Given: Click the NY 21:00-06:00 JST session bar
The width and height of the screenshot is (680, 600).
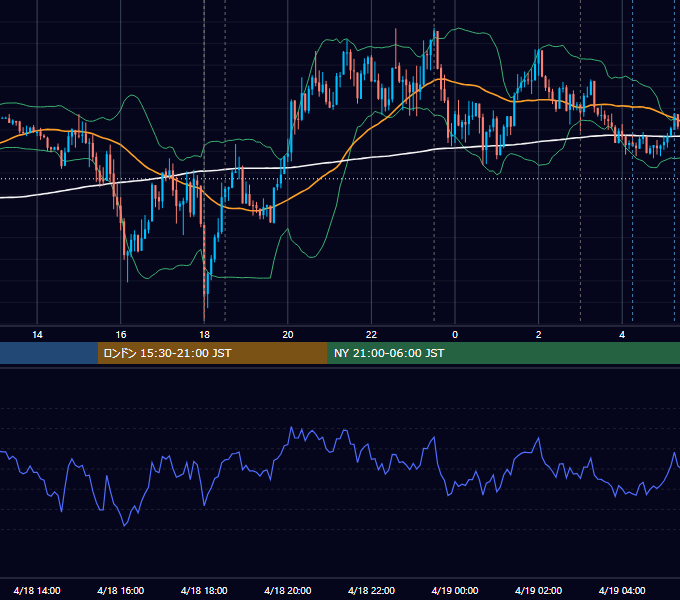Looking at the screenshot, I should tap(503, 353).
